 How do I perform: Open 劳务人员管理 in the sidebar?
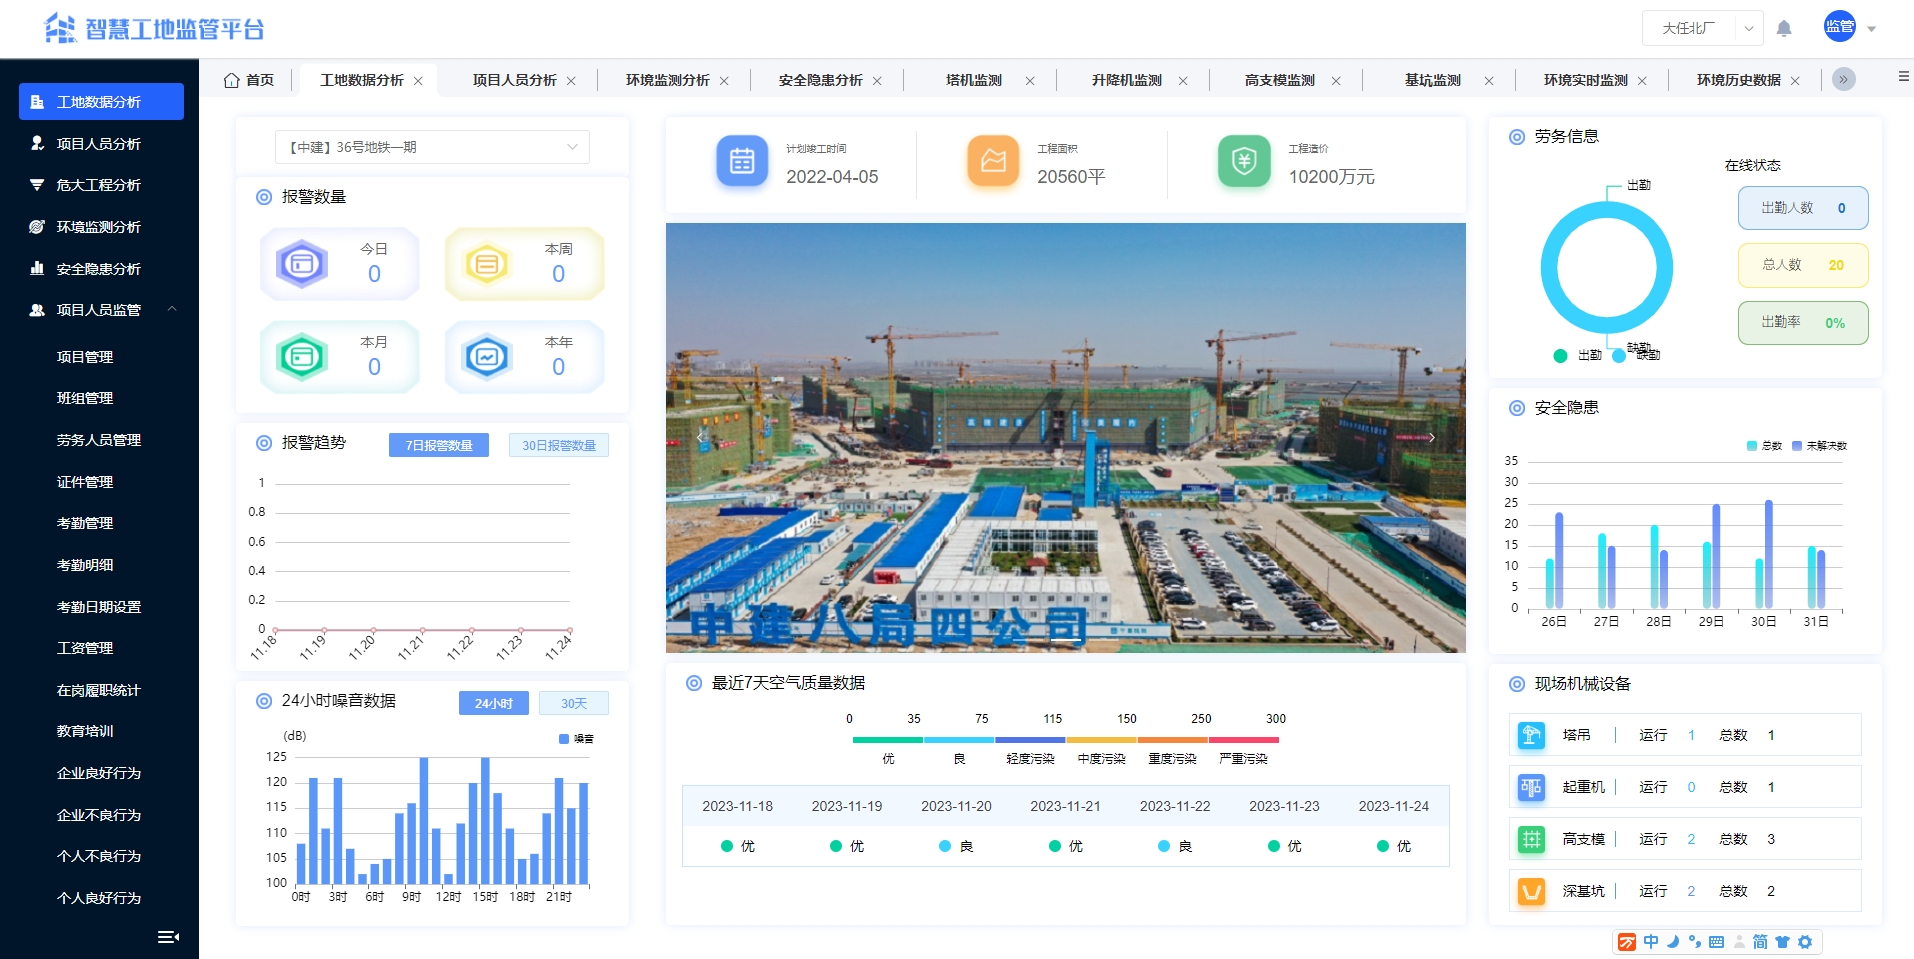(100, 440)
